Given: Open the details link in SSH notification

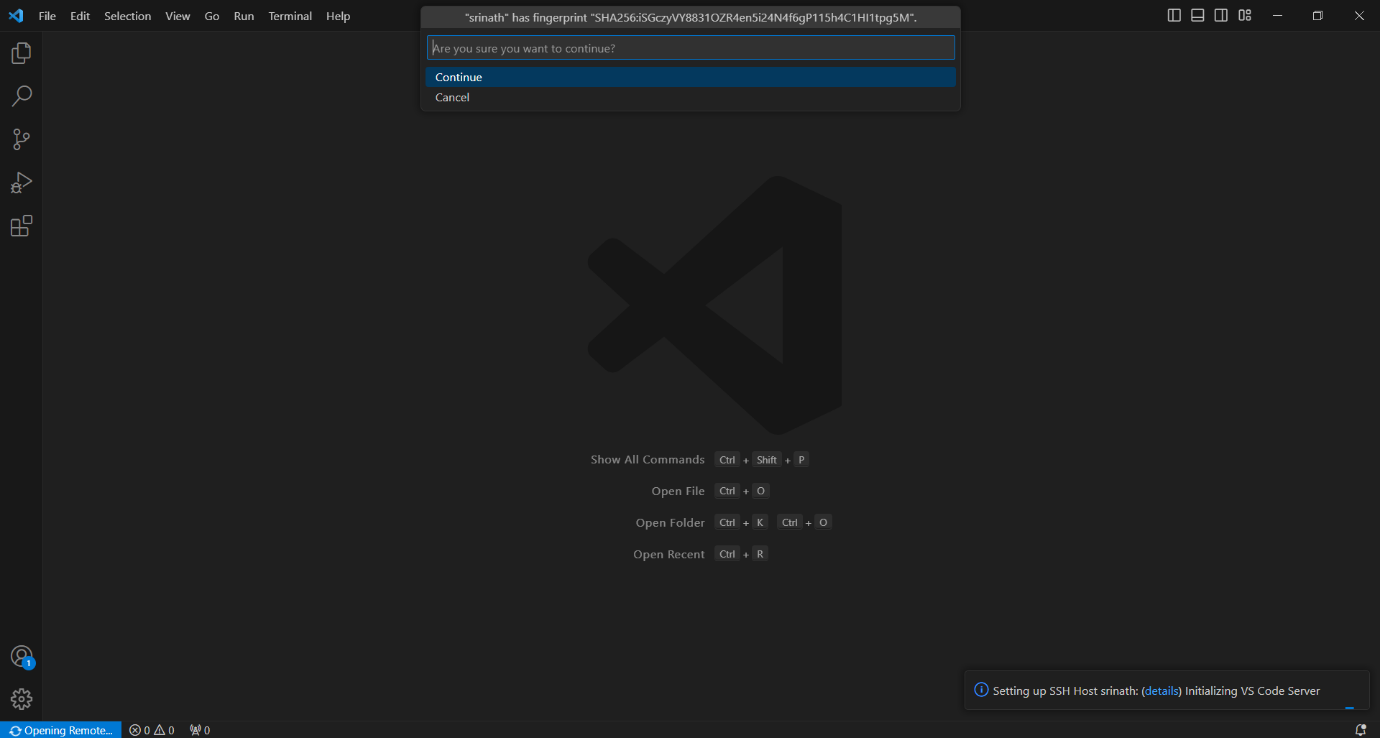Looking at the screenshot, I should click(x=1161, y=691).
